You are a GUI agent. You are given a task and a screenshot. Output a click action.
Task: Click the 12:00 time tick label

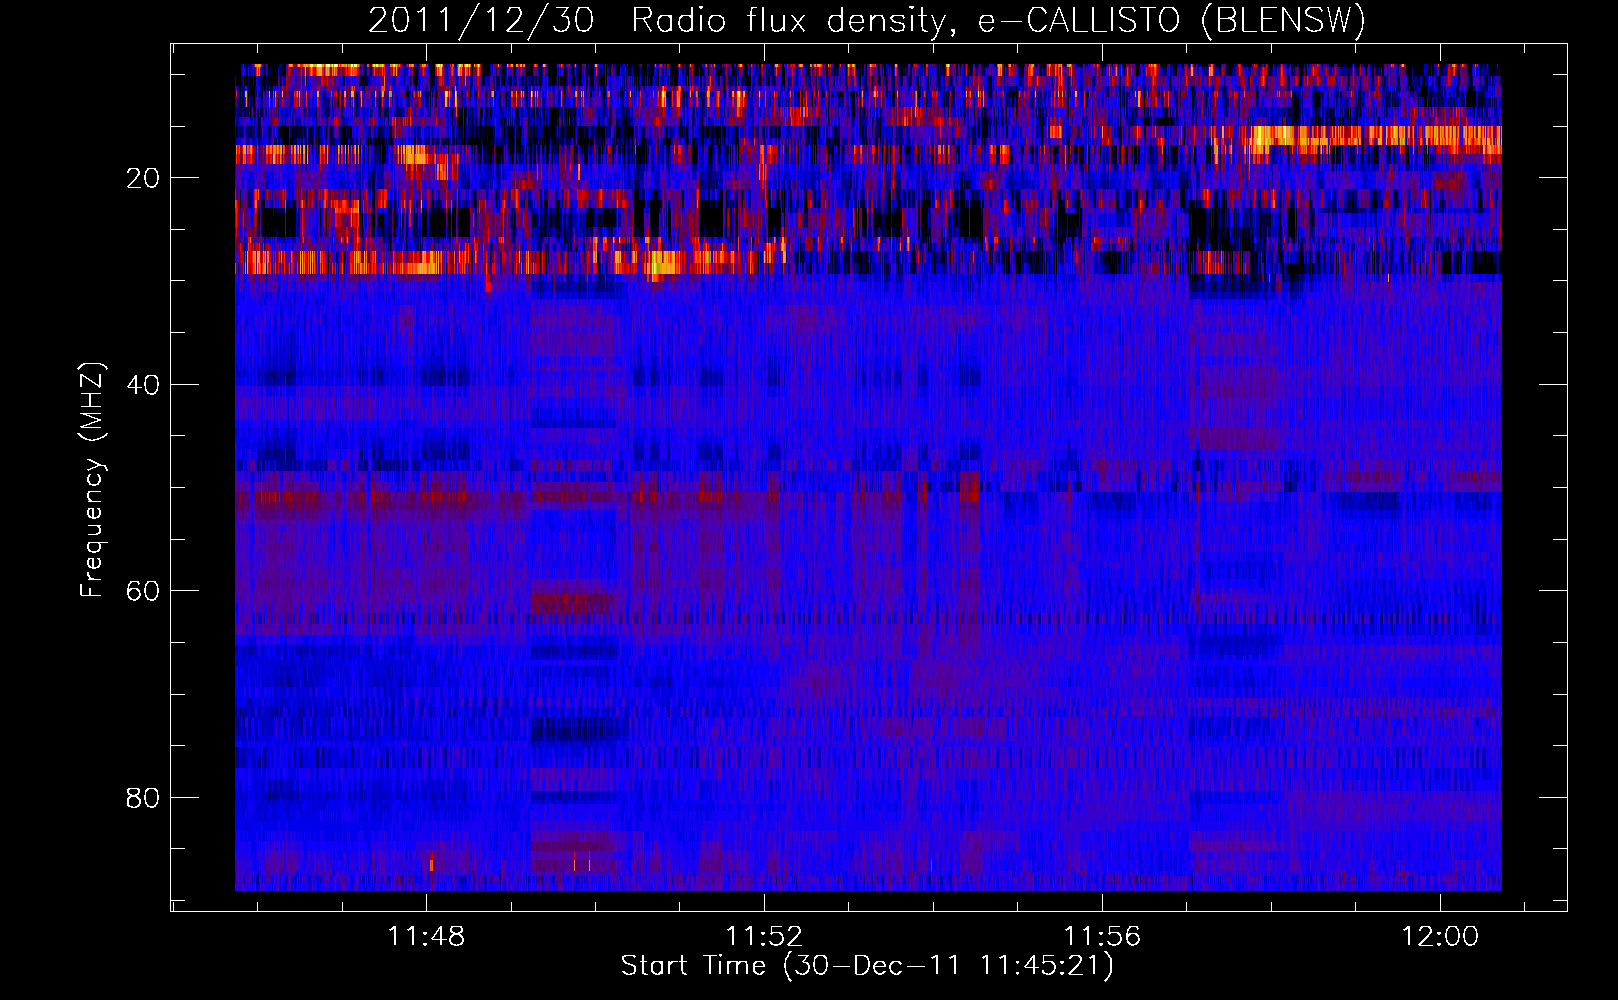coord(1440,937)
